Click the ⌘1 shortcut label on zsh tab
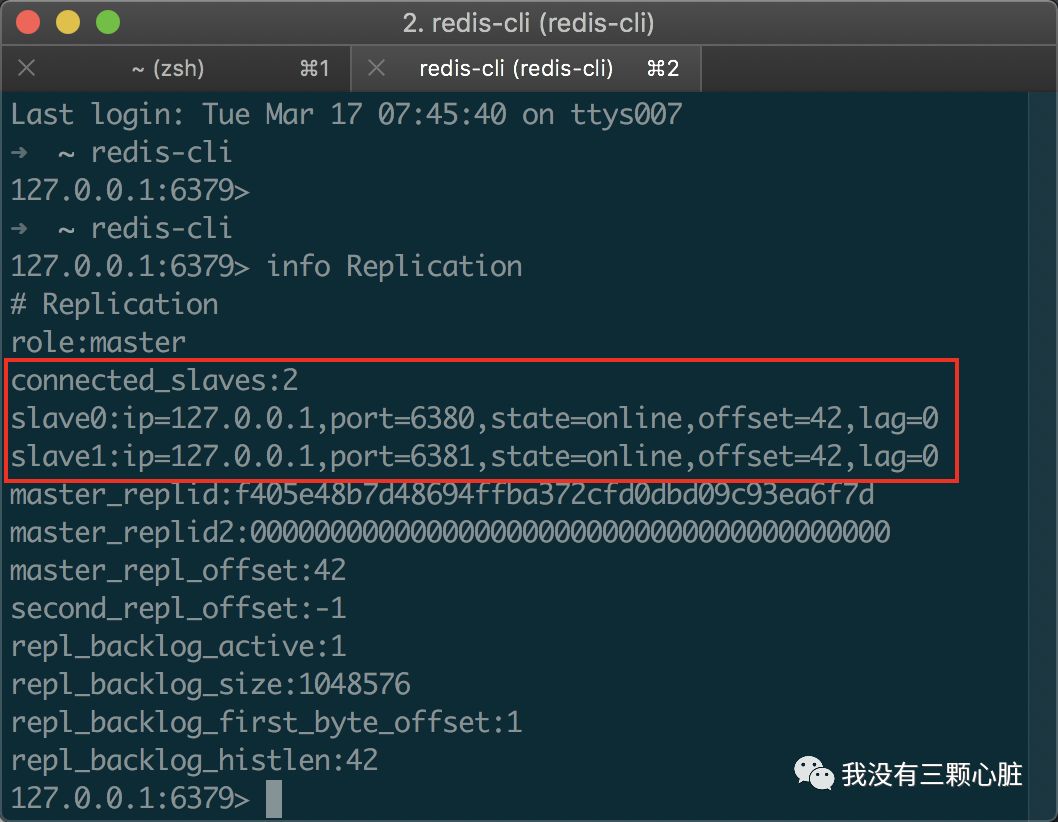This screenshot has height=822, width=1058. coord(314,68)
